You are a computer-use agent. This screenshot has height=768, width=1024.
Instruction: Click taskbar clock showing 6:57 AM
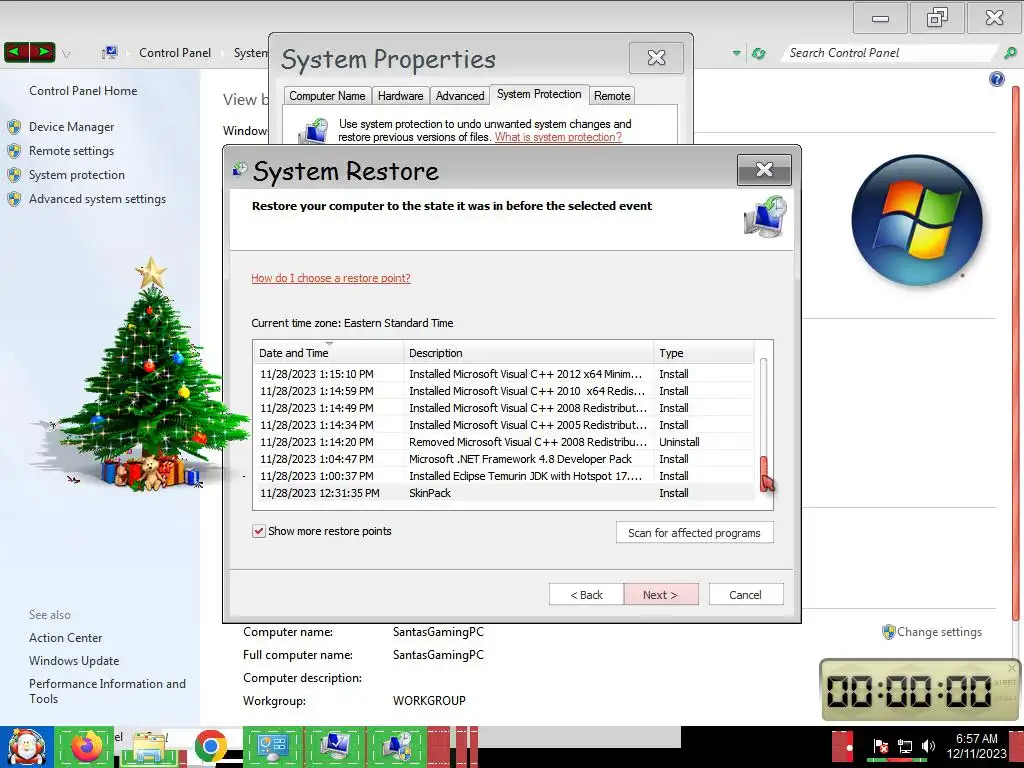coord(976,746)
